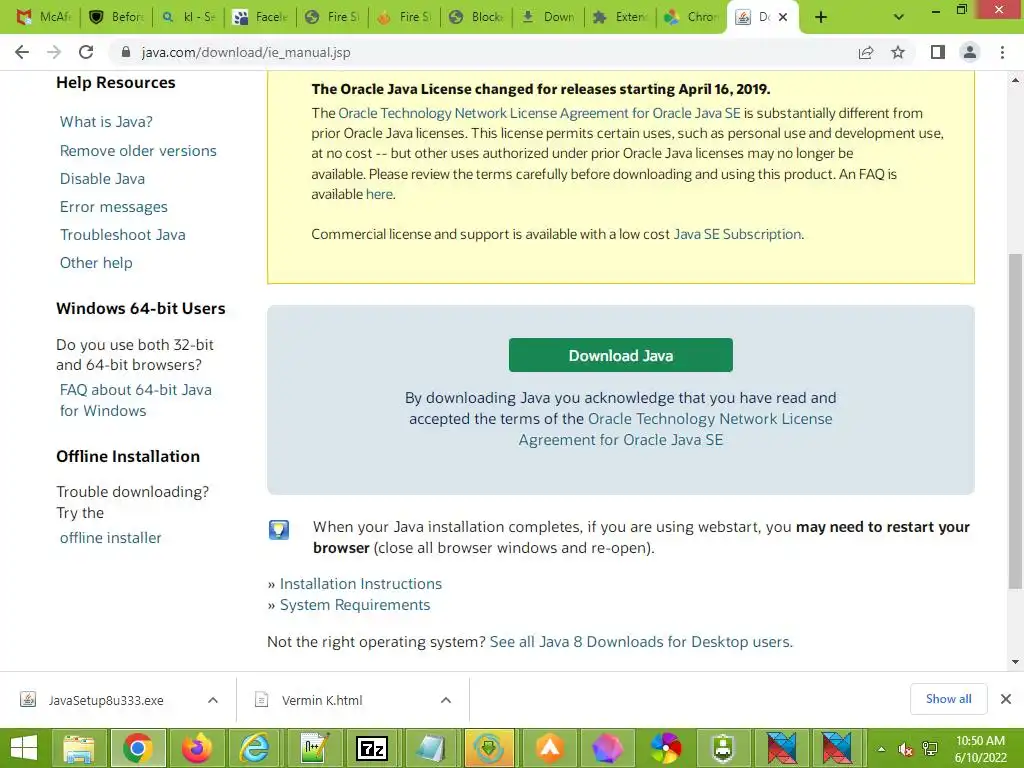
Task: Click the muted volume tray icon
Action: click(x=905, y=748)
